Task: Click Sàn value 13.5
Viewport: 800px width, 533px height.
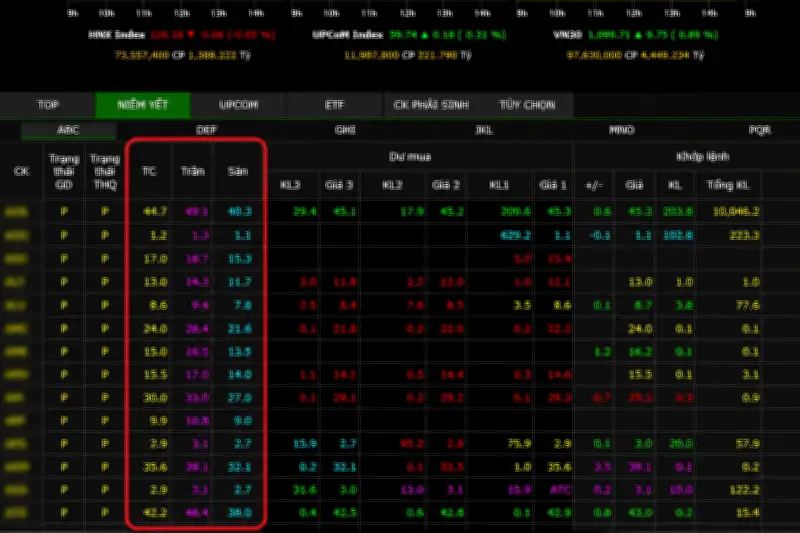Action: [240, 352]
